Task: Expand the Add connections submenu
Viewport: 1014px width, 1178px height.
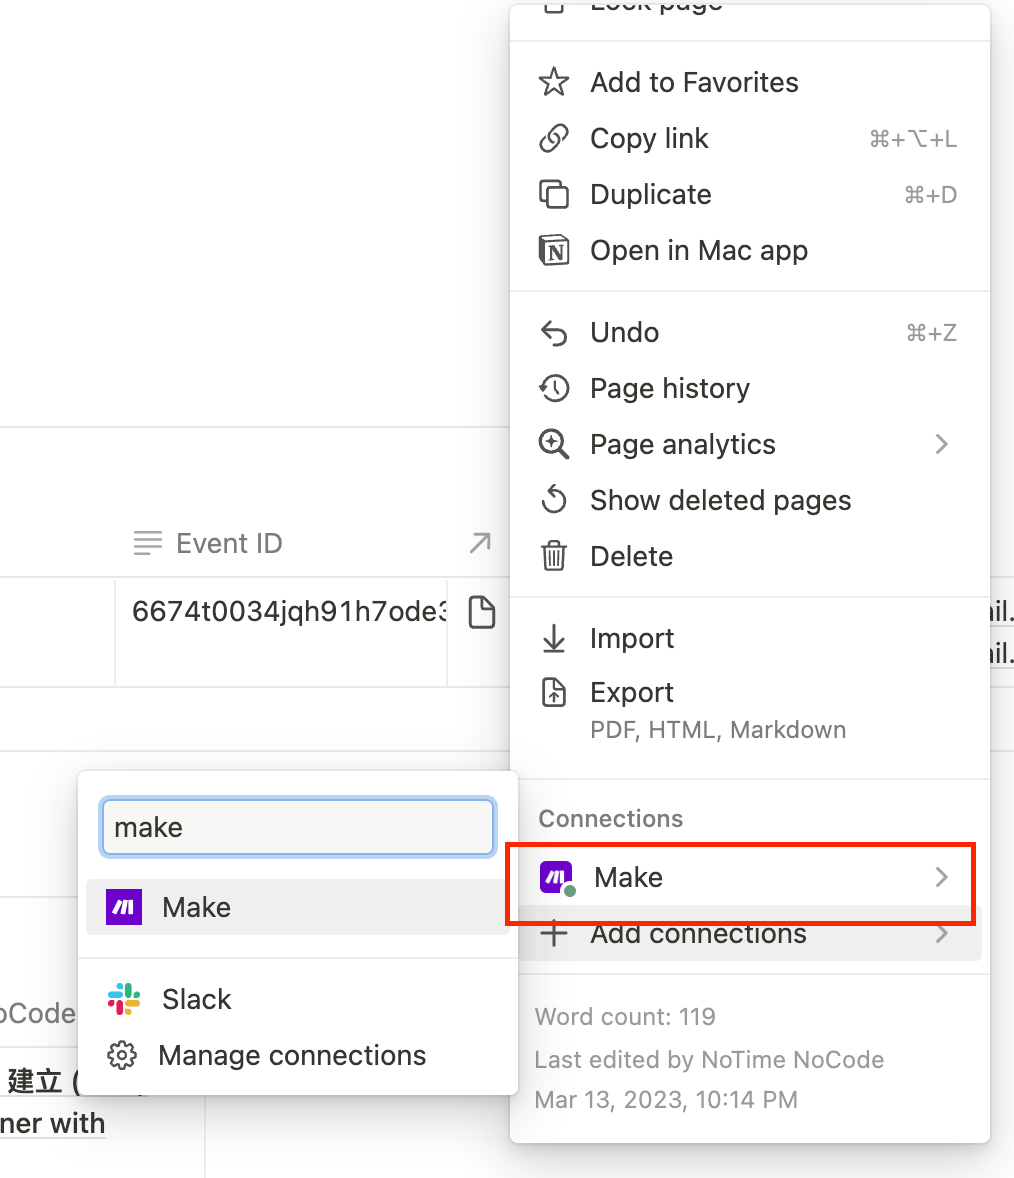Action: pos(941,933)
